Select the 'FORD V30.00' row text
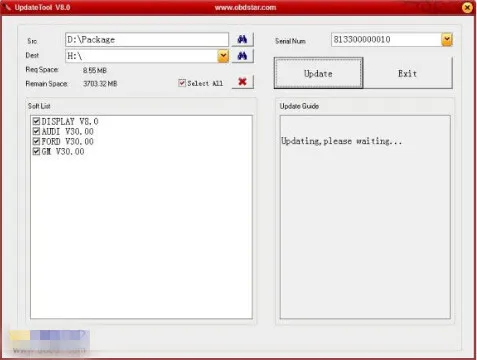The width and height of the screenshot is (477, 360). click(68, 141)
